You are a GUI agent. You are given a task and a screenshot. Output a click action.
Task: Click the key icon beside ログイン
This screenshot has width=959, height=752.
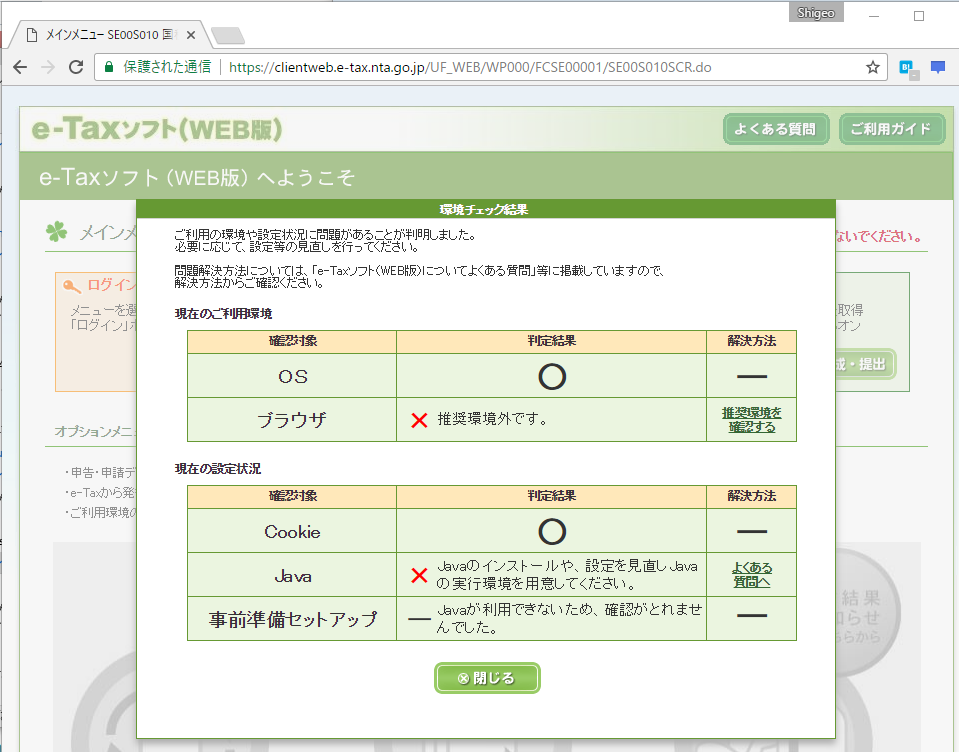click(72, 286)
